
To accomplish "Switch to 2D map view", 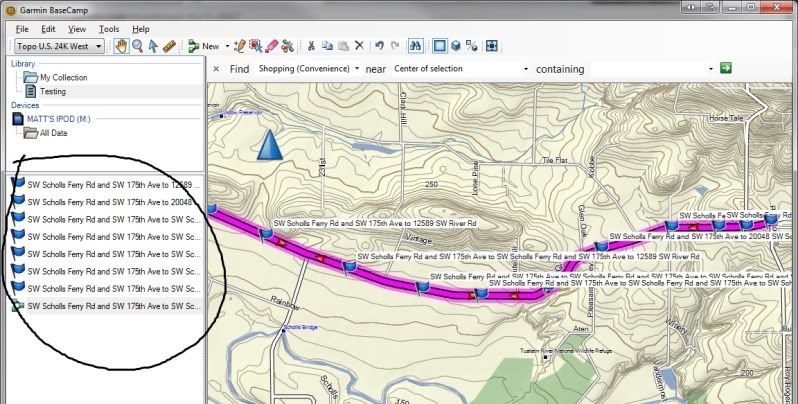I will [440, 46].
